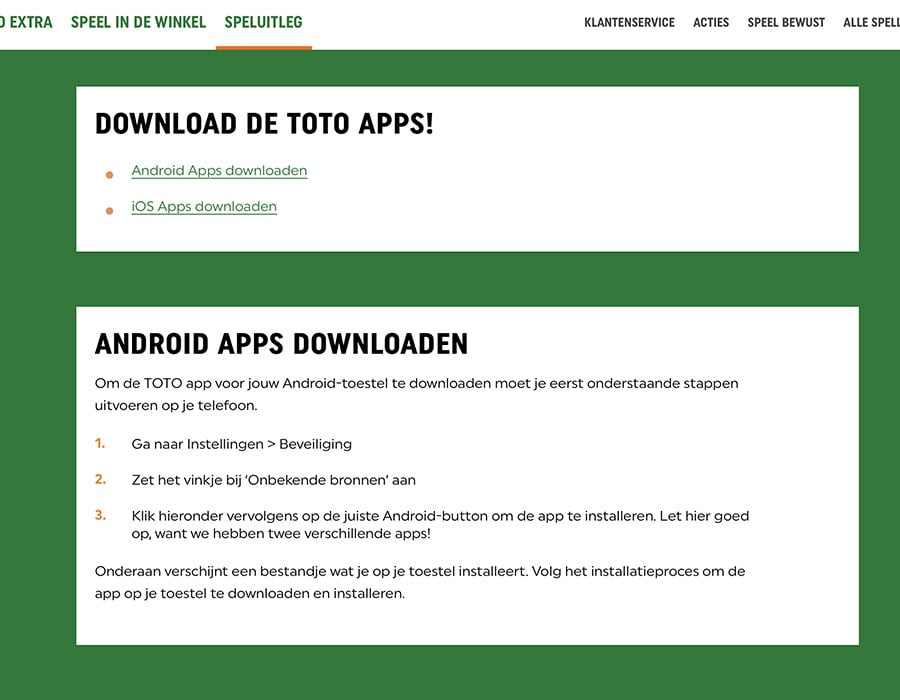
Task: Click the 'Download de TOTO Apps!' heading
Action: click(264, 123)
